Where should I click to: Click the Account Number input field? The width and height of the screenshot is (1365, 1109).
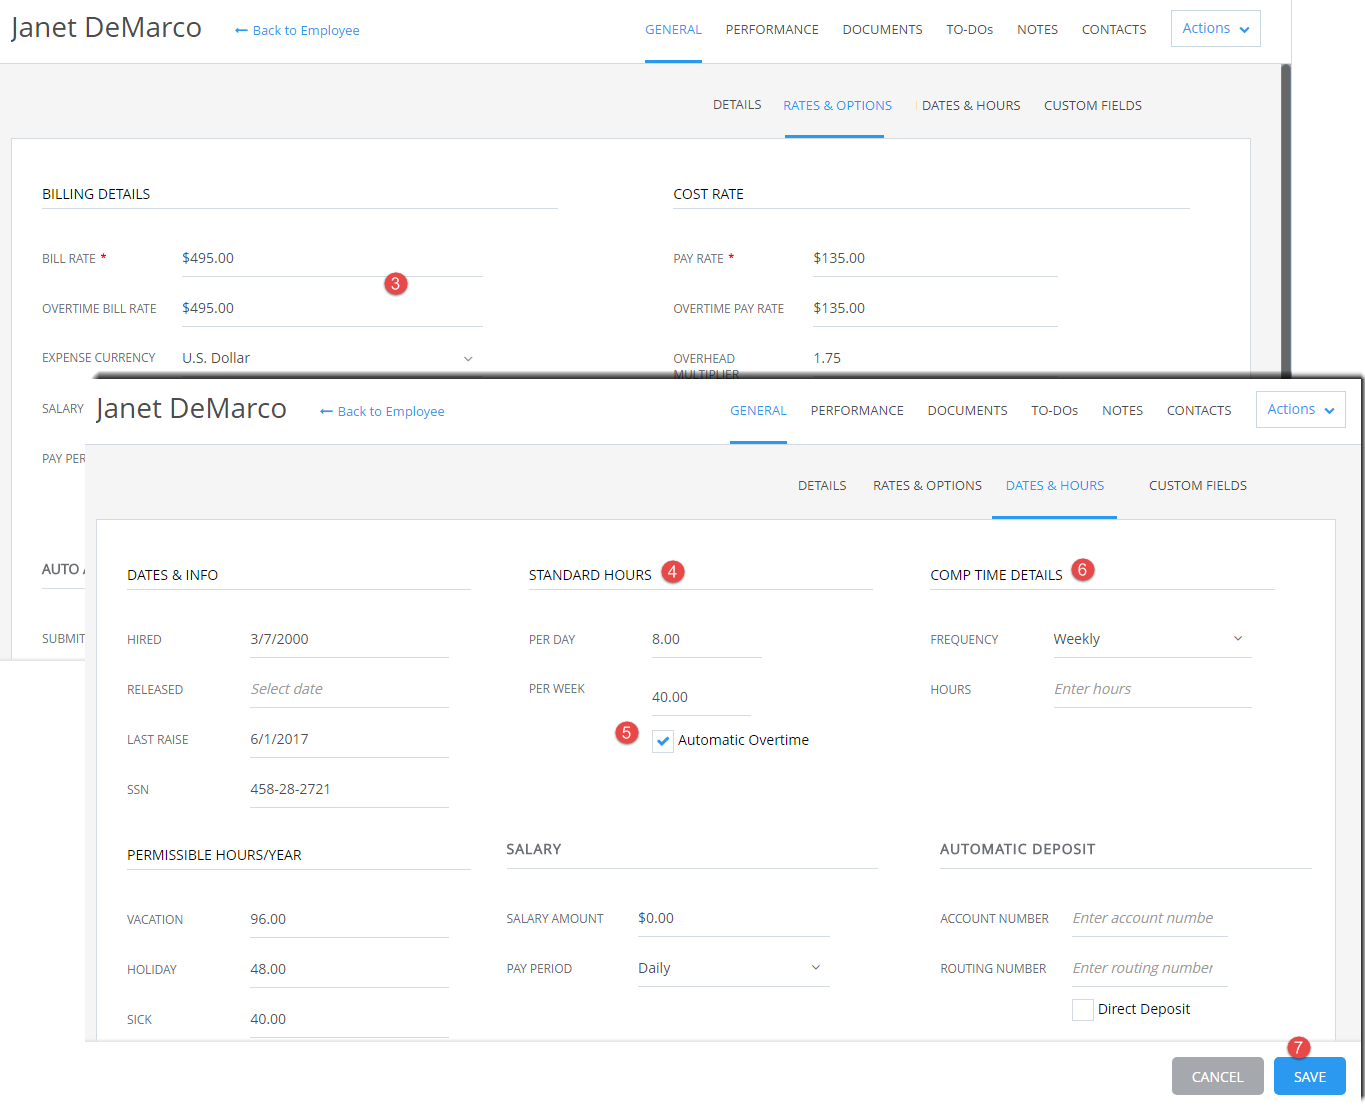point(1149,918)
